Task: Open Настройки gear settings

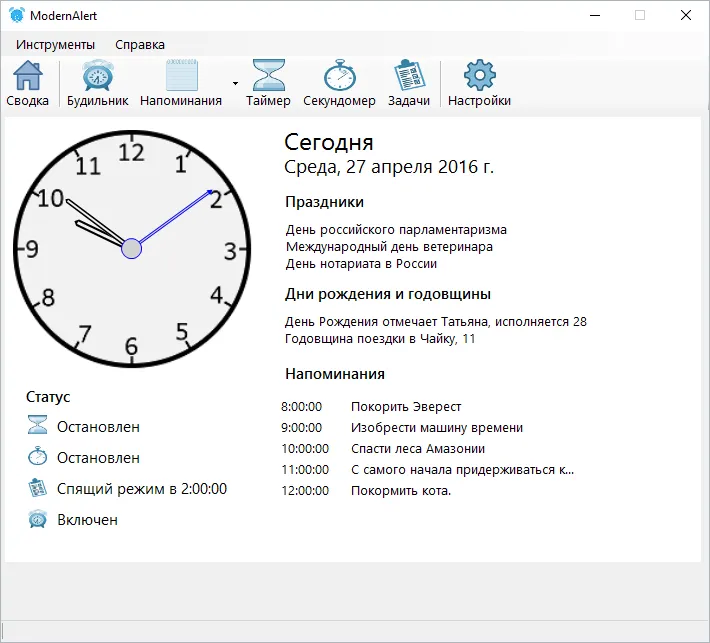Action: (479, 83)
